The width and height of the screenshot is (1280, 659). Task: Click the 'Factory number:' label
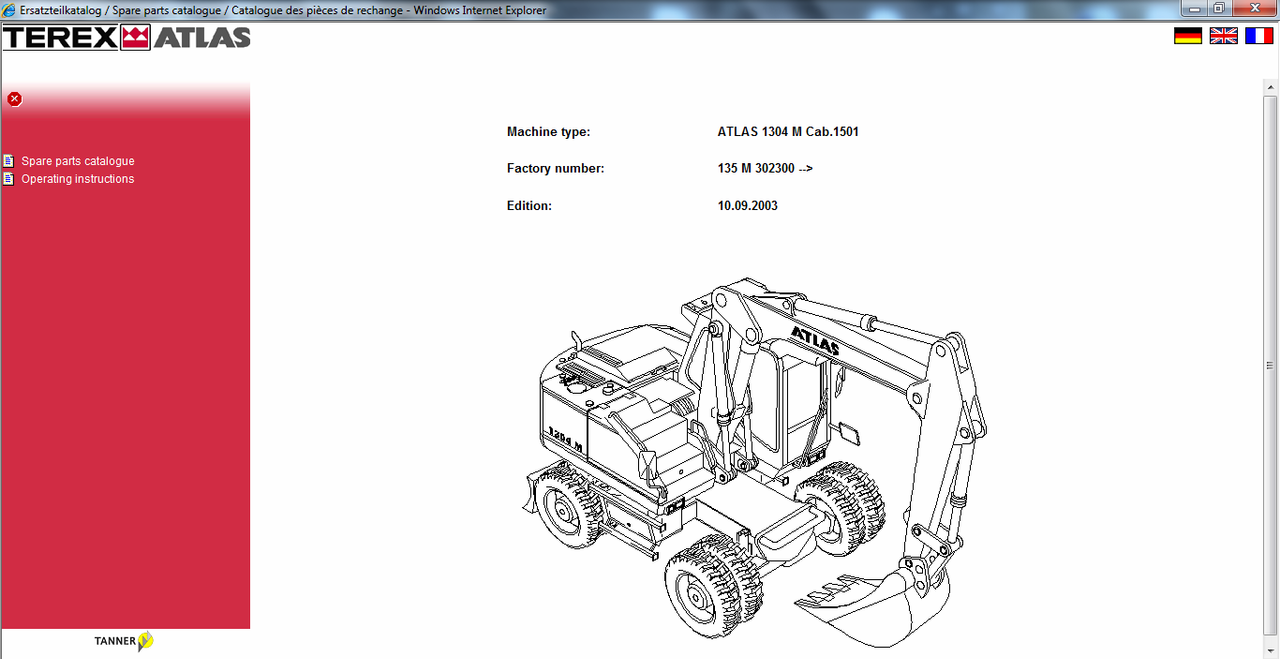[556, 169]
